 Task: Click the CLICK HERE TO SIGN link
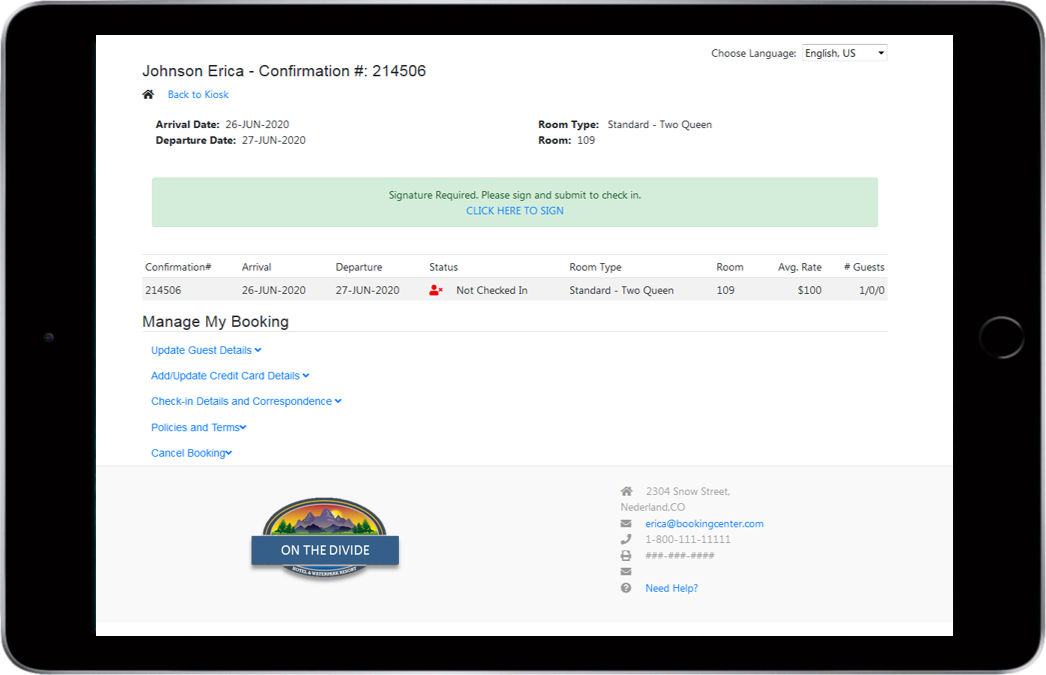(x=514, y=211)
